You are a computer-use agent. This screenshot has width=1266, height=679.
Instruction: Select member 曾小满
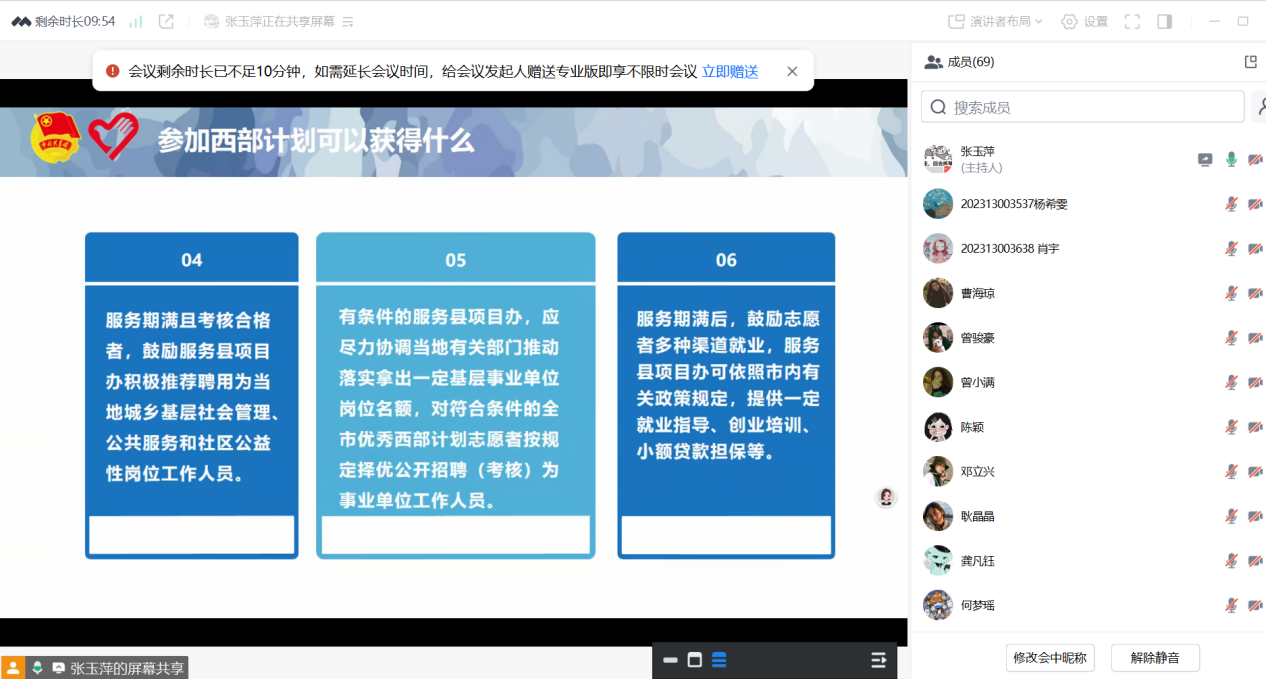(x=978, y=382)
